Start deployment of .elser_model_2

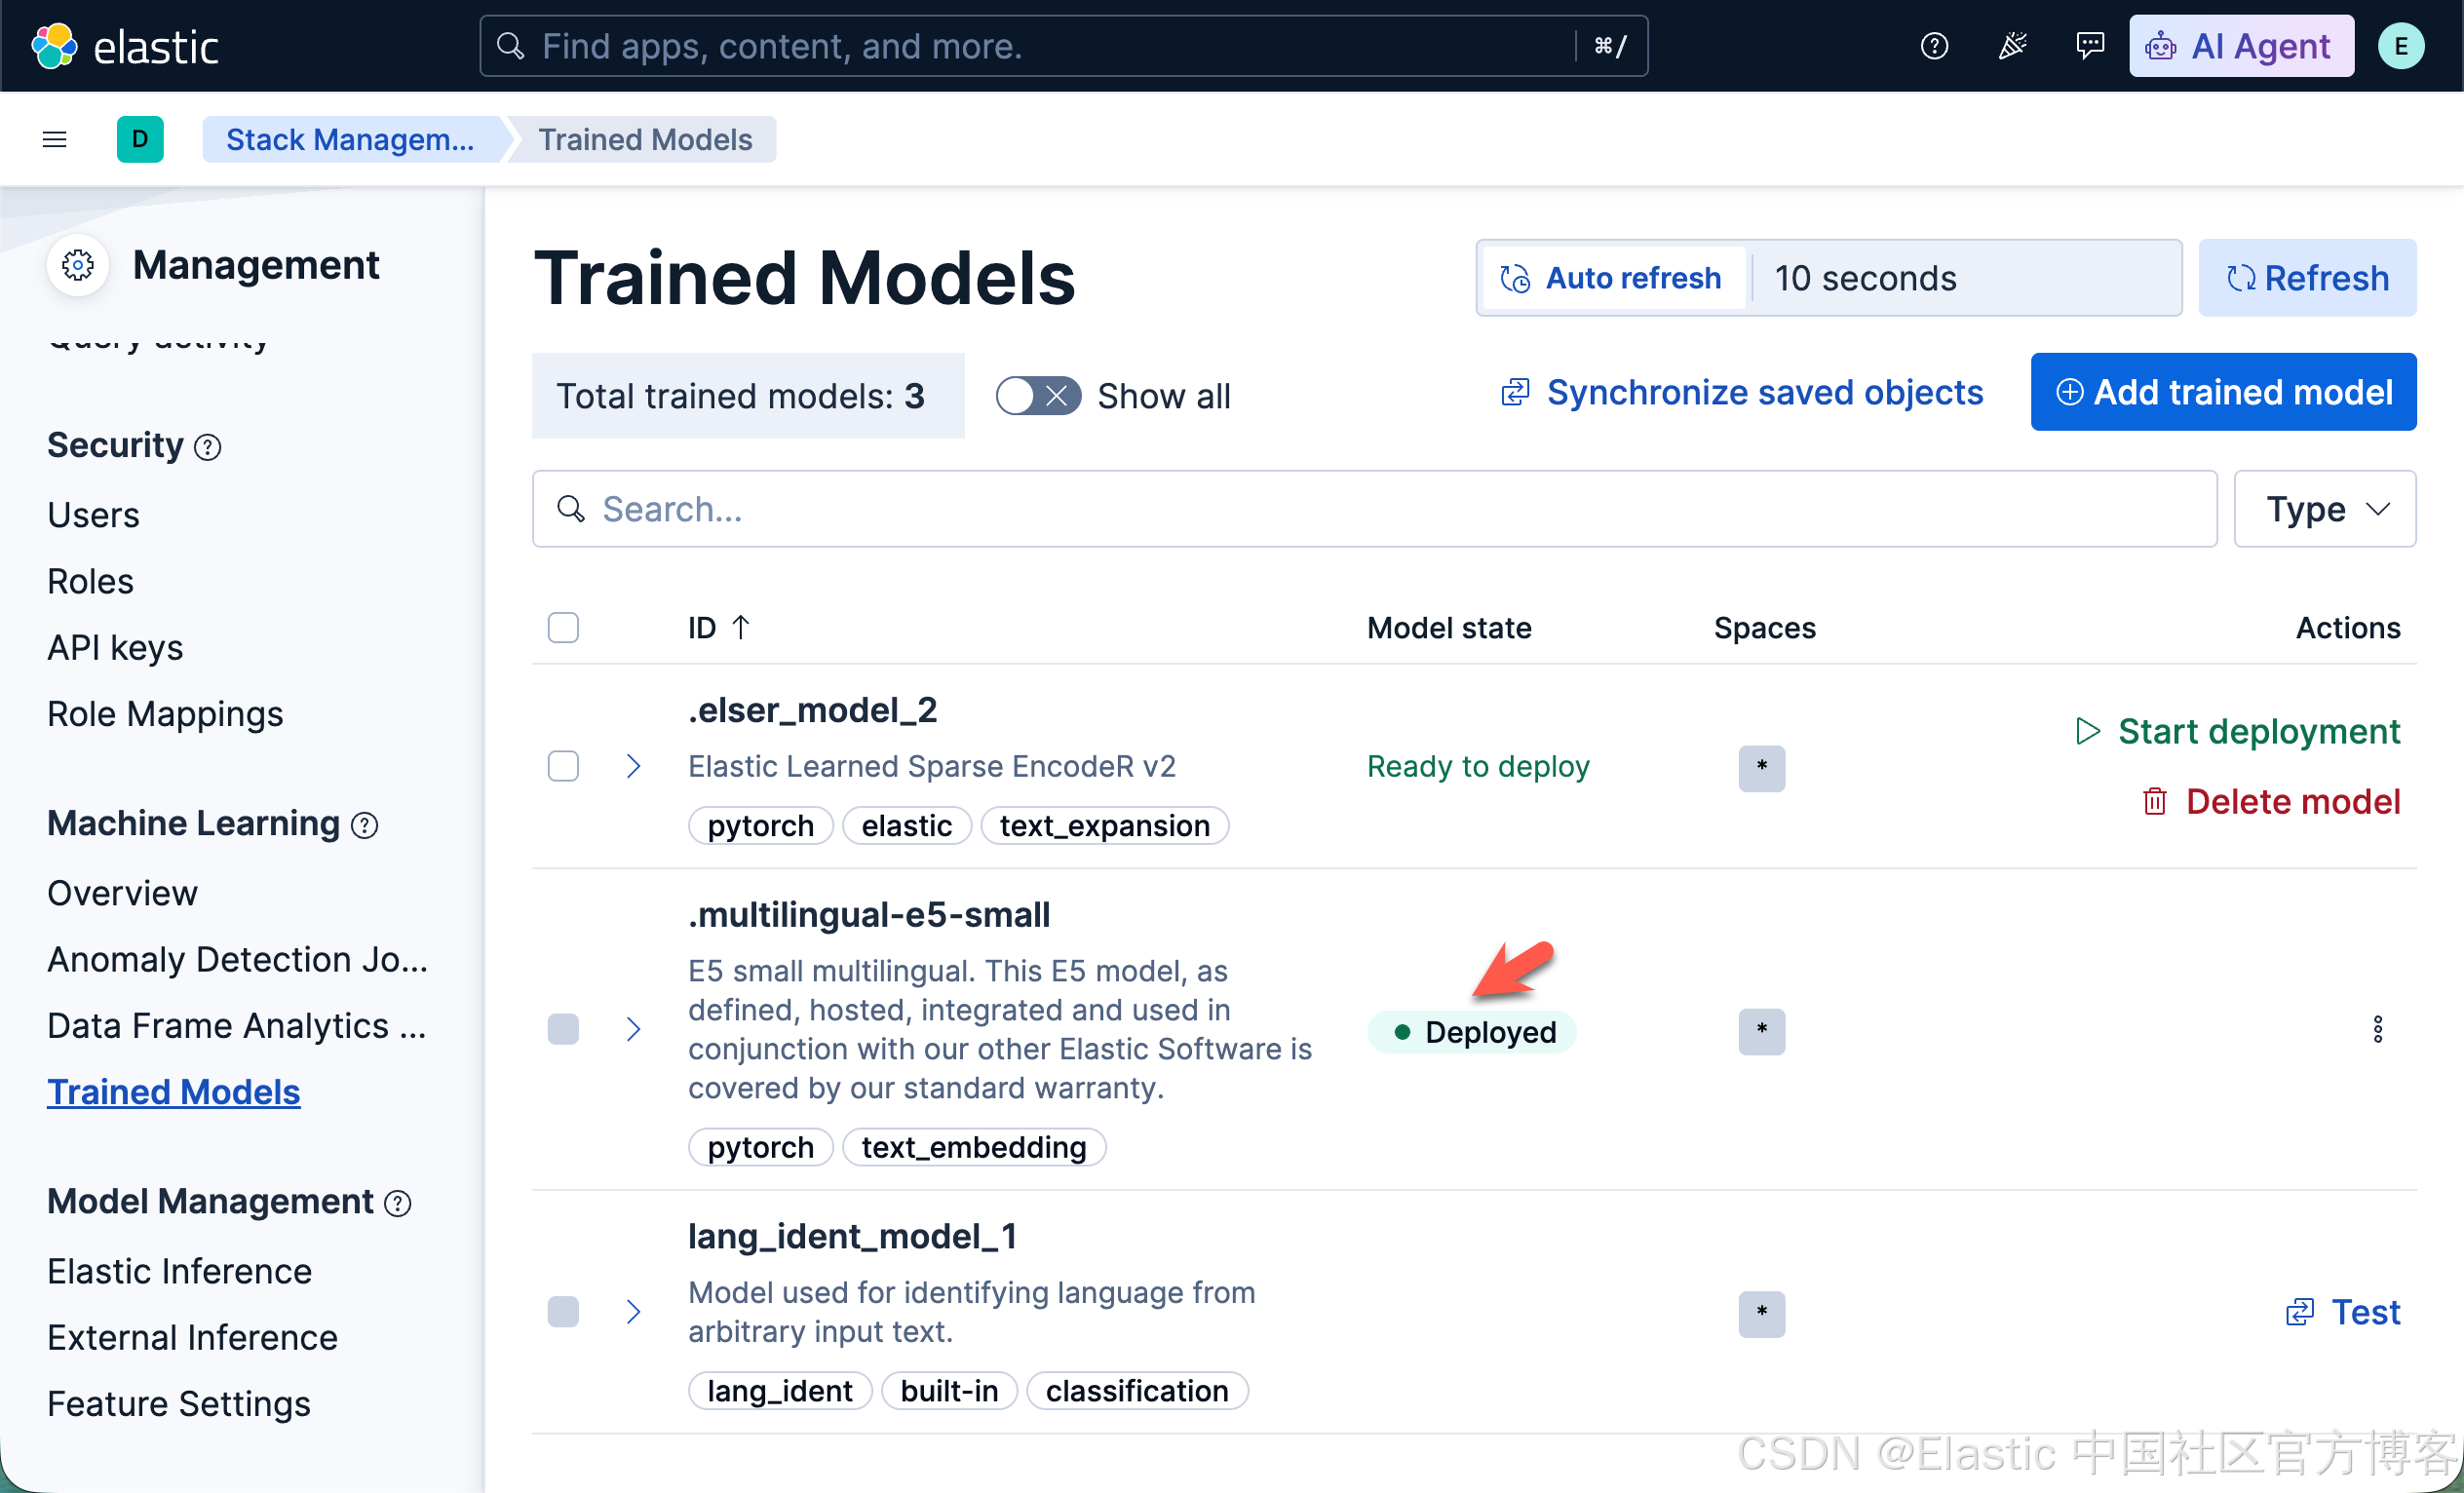tap(2238, 731)
